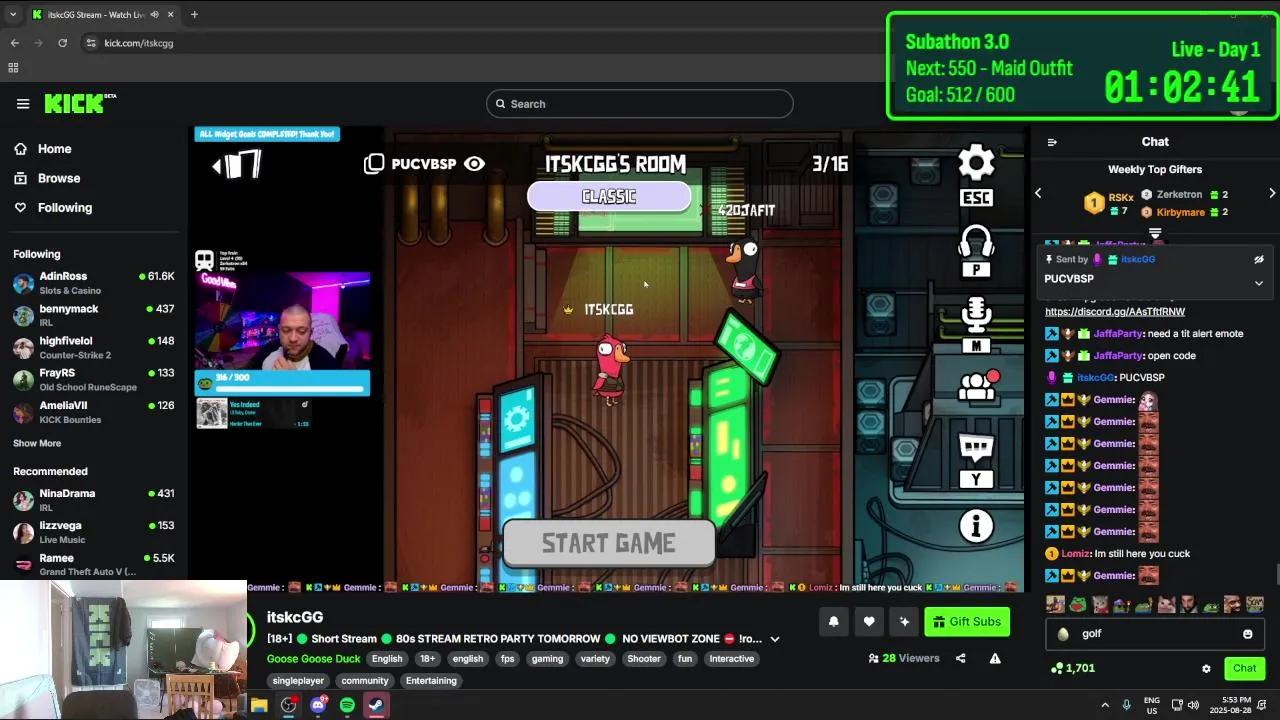1280x720 pixels.
Task: Click the CLASSIC game mode selector
Action: tap(609, 197)
